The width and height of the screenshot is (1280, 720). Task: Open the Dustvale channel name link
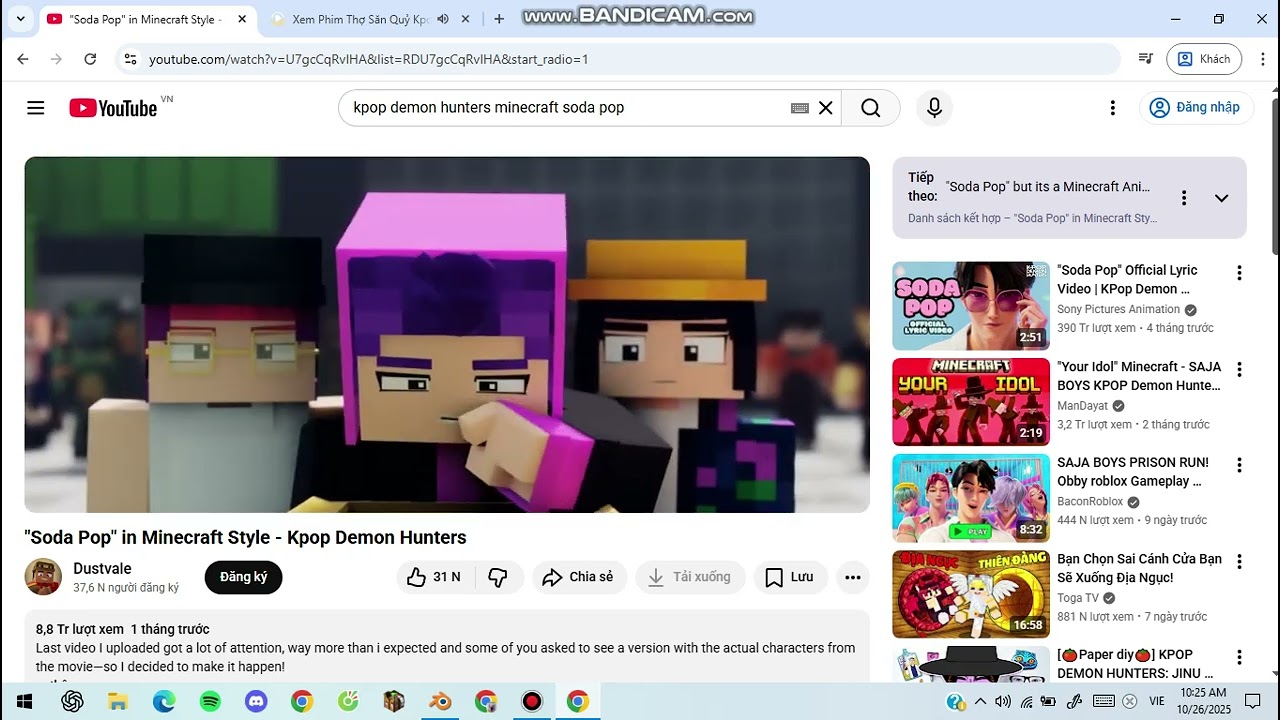[102, 568]
